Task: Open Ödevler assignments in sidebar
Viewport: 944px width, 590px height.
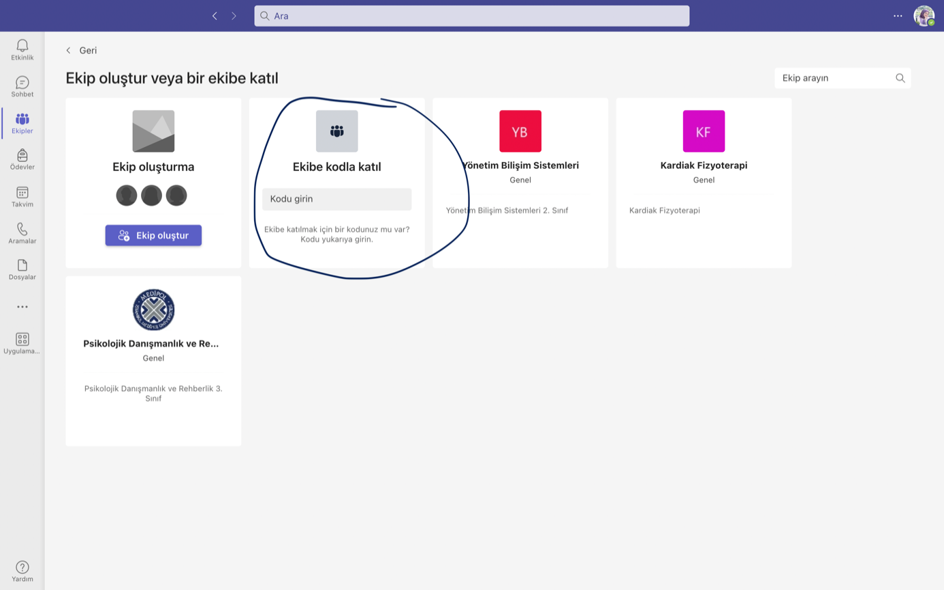Action: click(x=22, y=160)
